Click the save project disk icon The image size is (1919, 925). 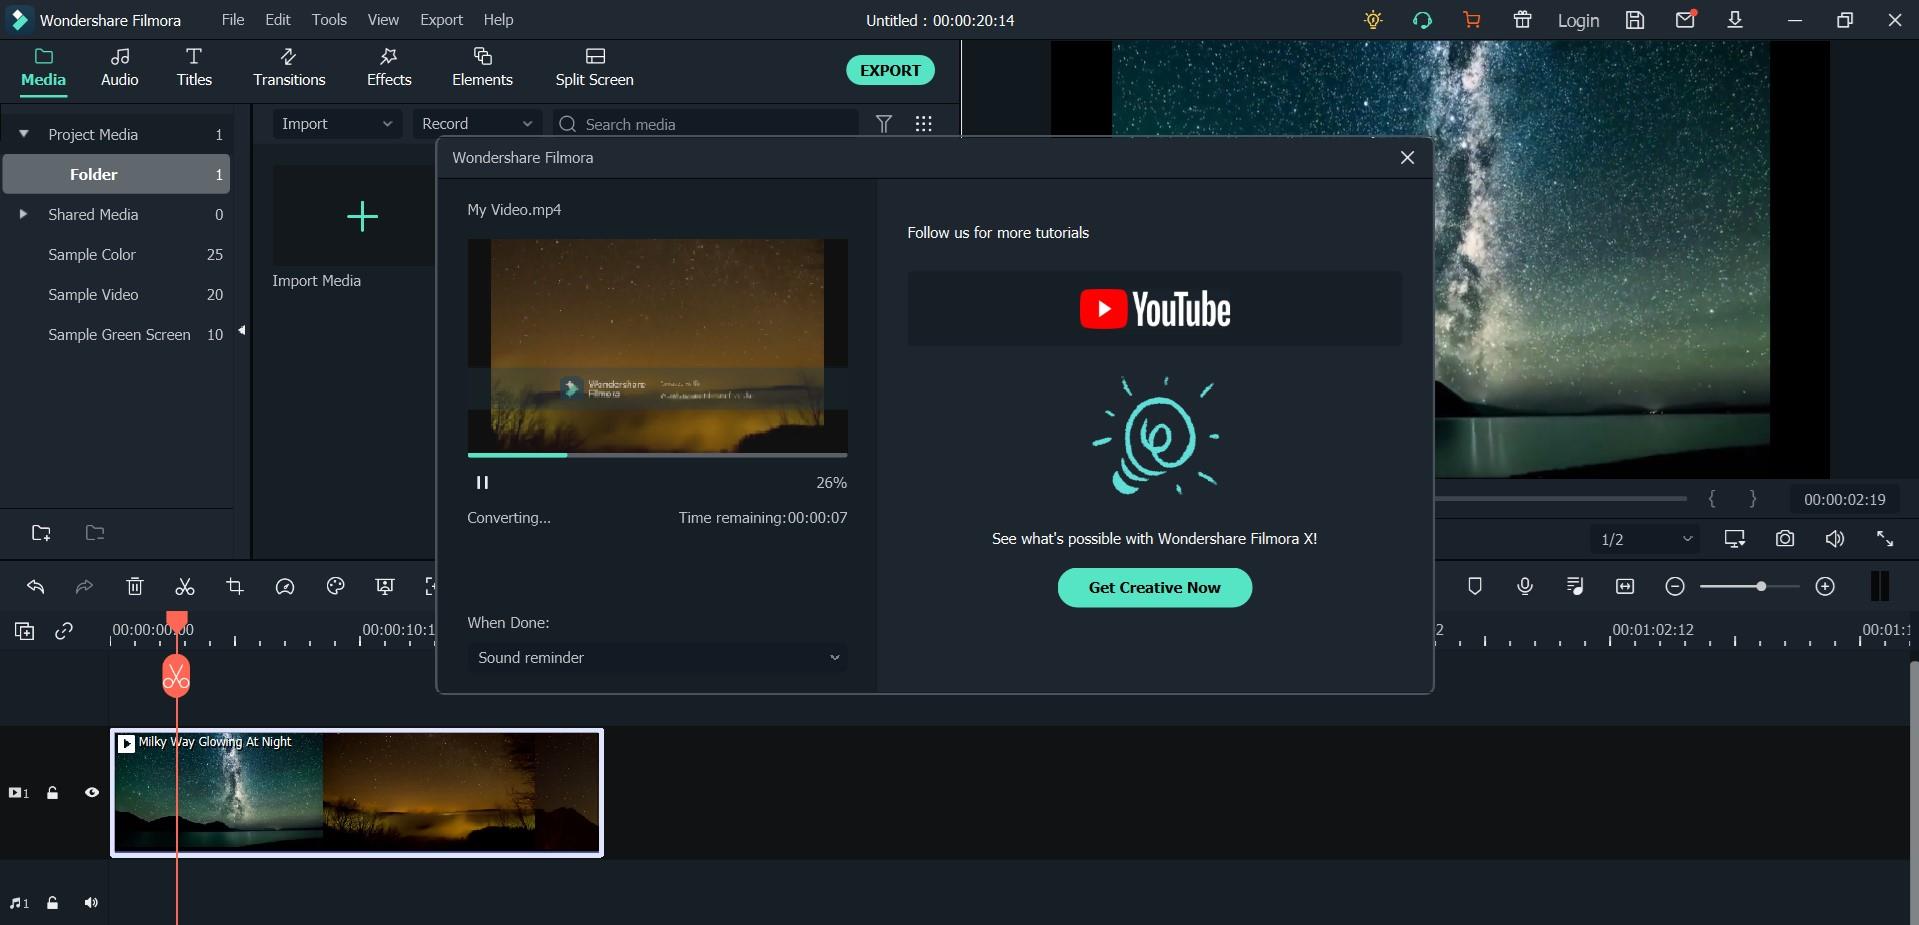tap(1635, 20)
